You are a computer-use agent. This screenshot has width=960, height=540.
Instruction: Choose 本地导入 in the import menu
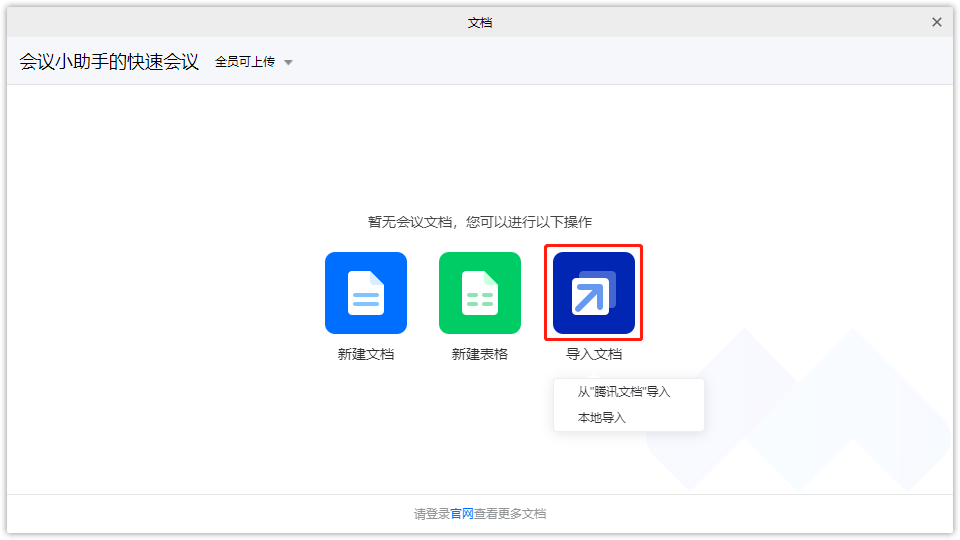[x=602, y=418]
